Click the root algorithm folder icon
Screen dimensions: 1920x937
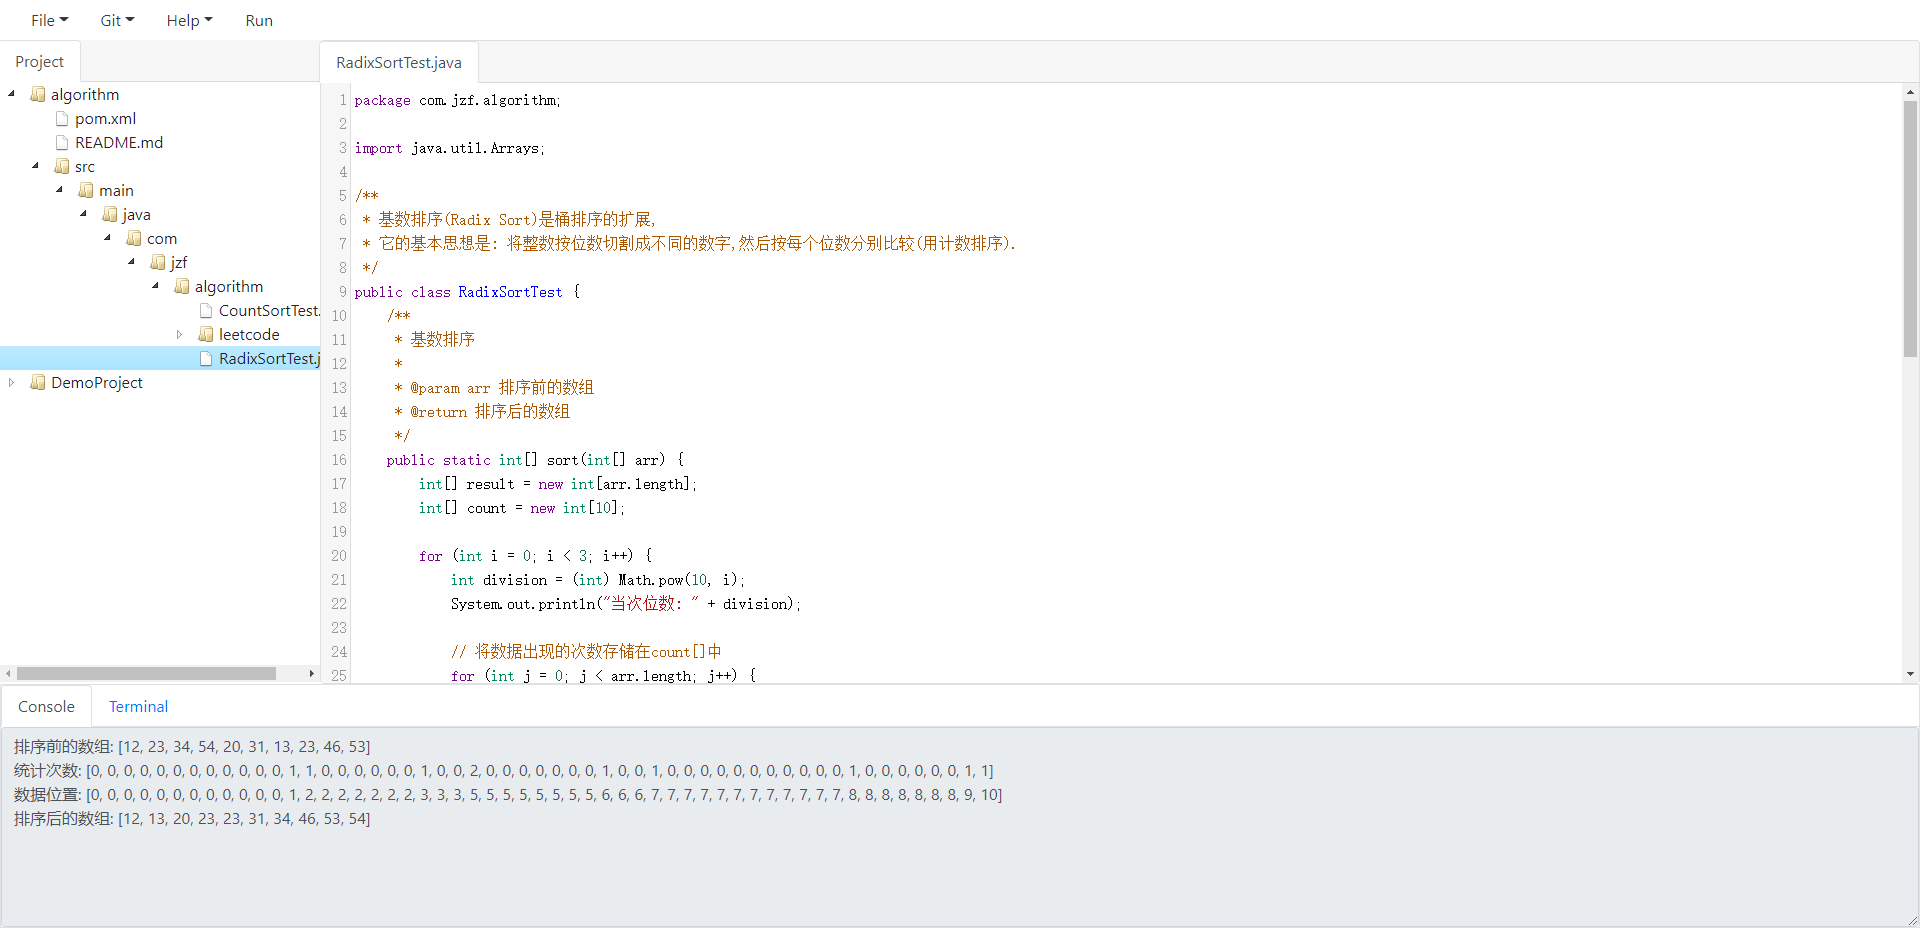pyautogui.click(x=38, y=94)
